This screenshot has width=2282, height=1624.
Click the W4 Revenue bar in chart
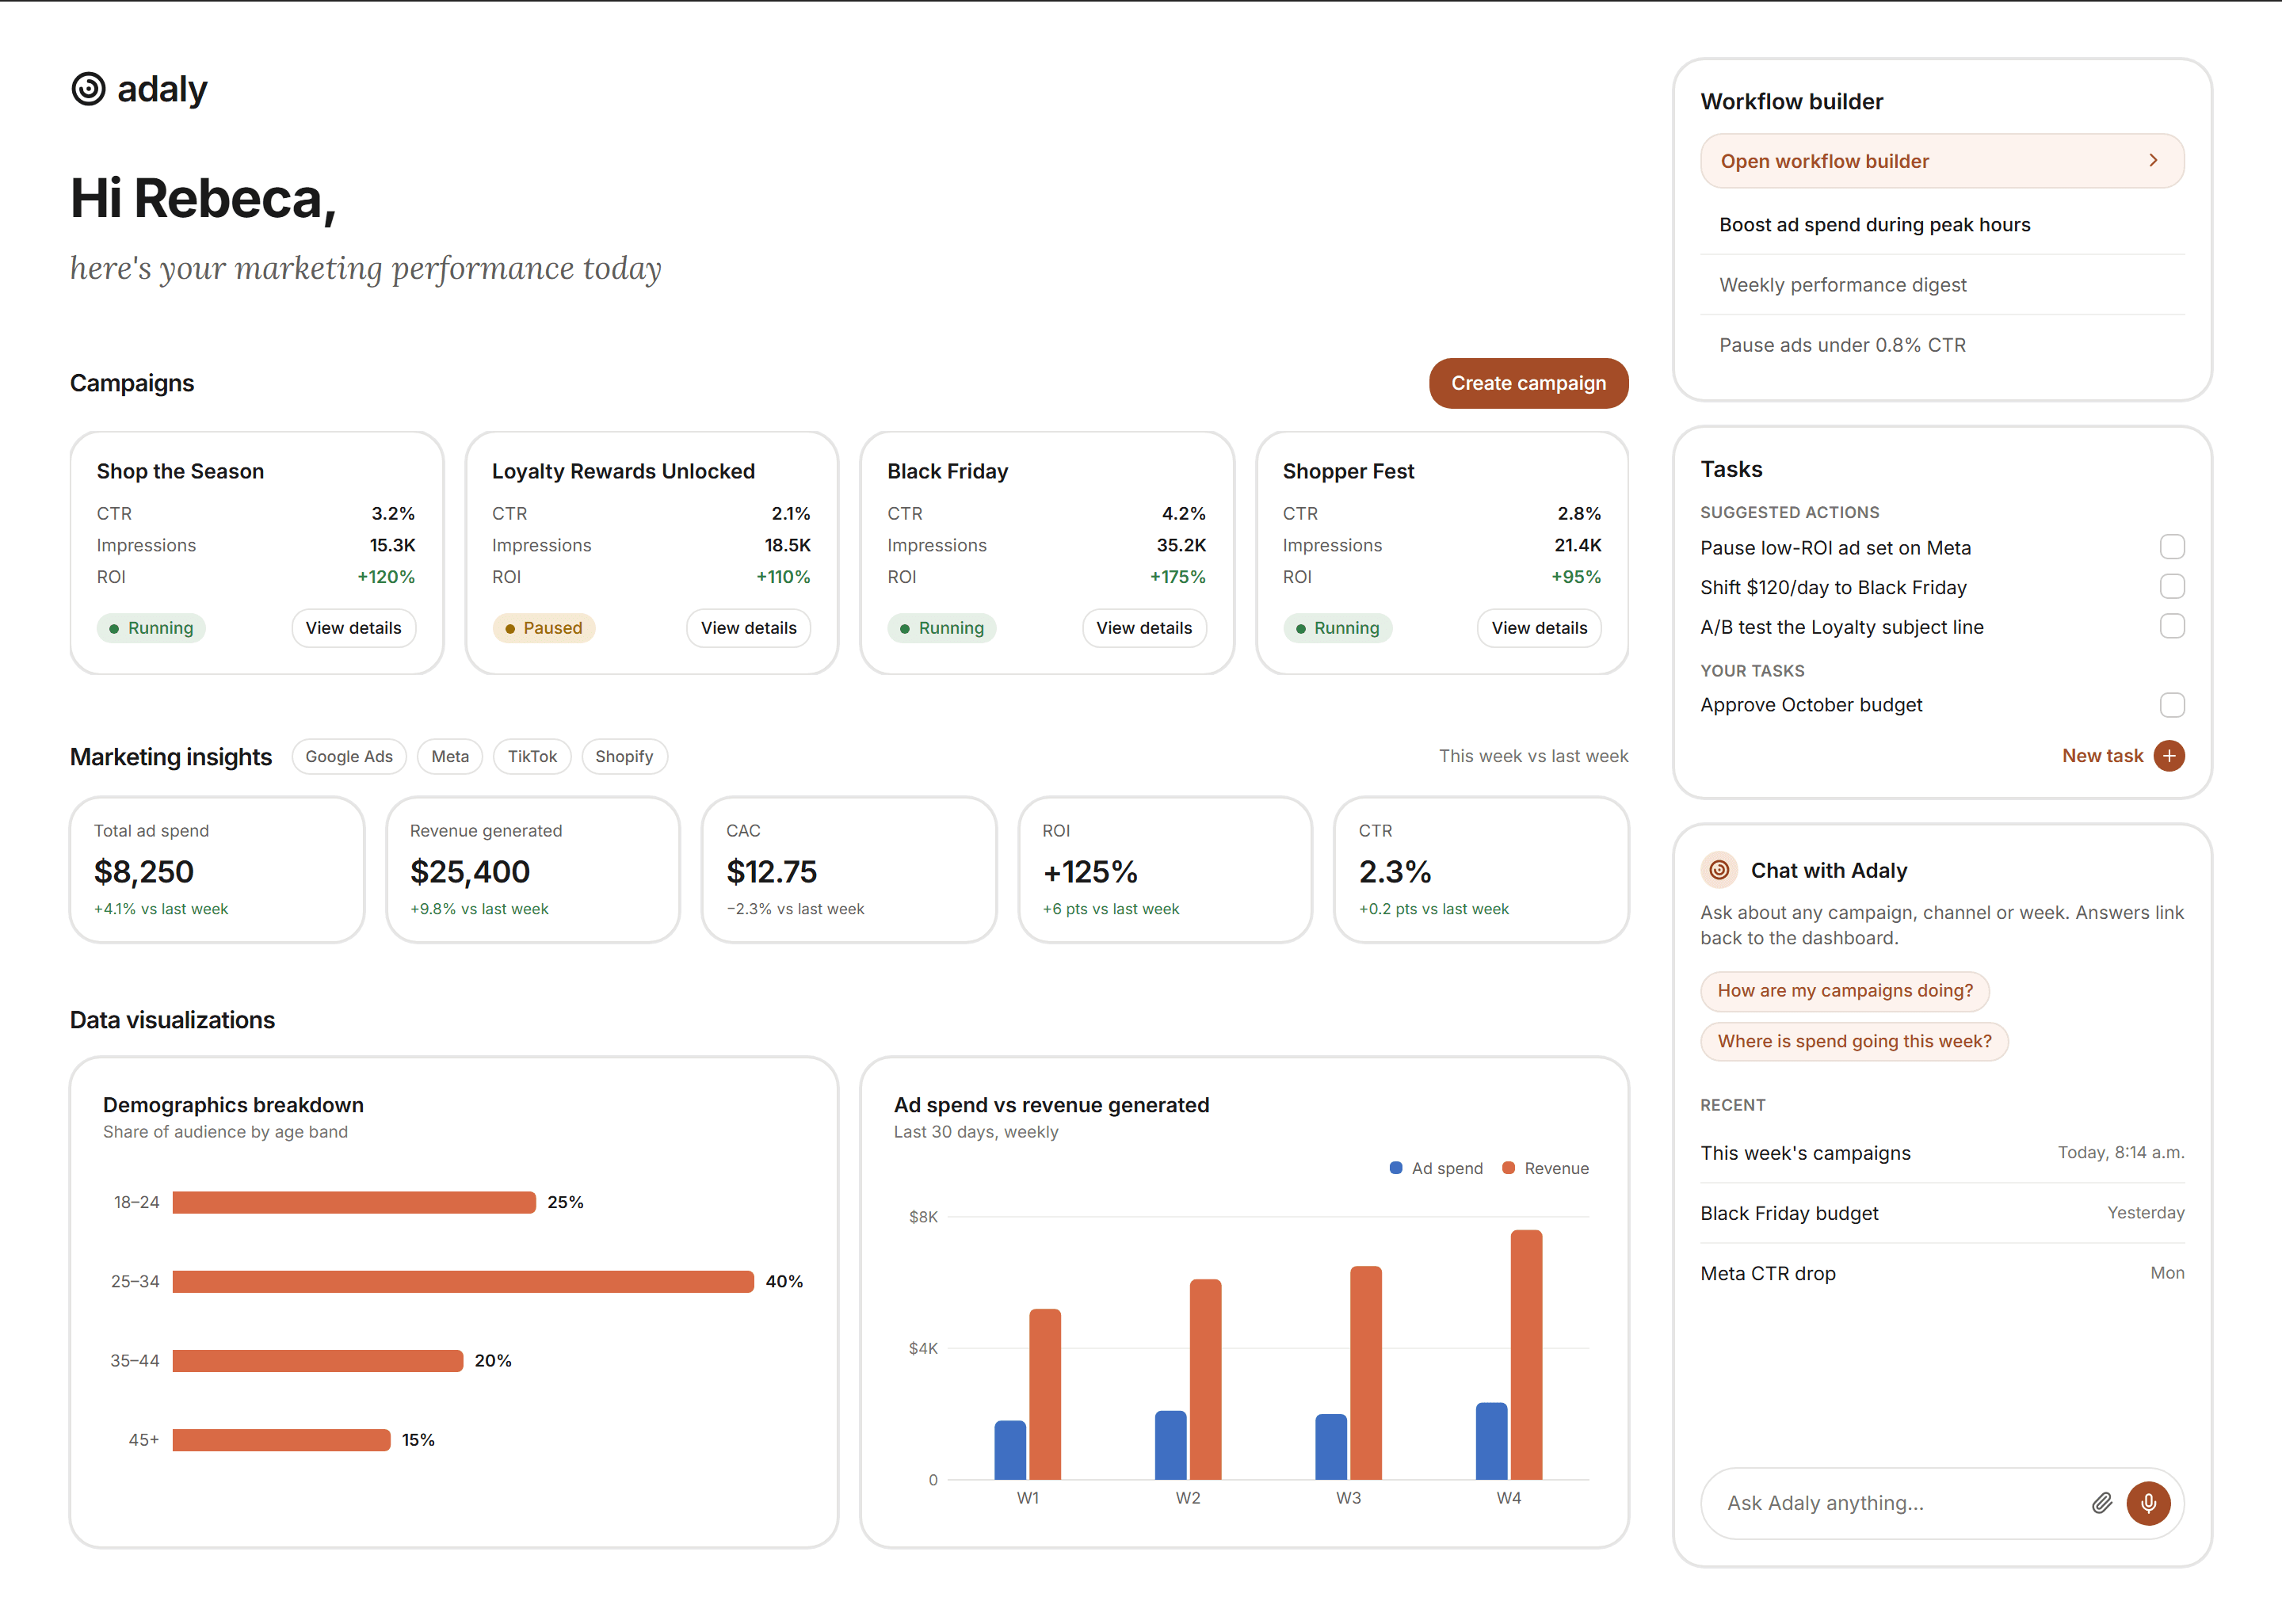(1525, 1355)
